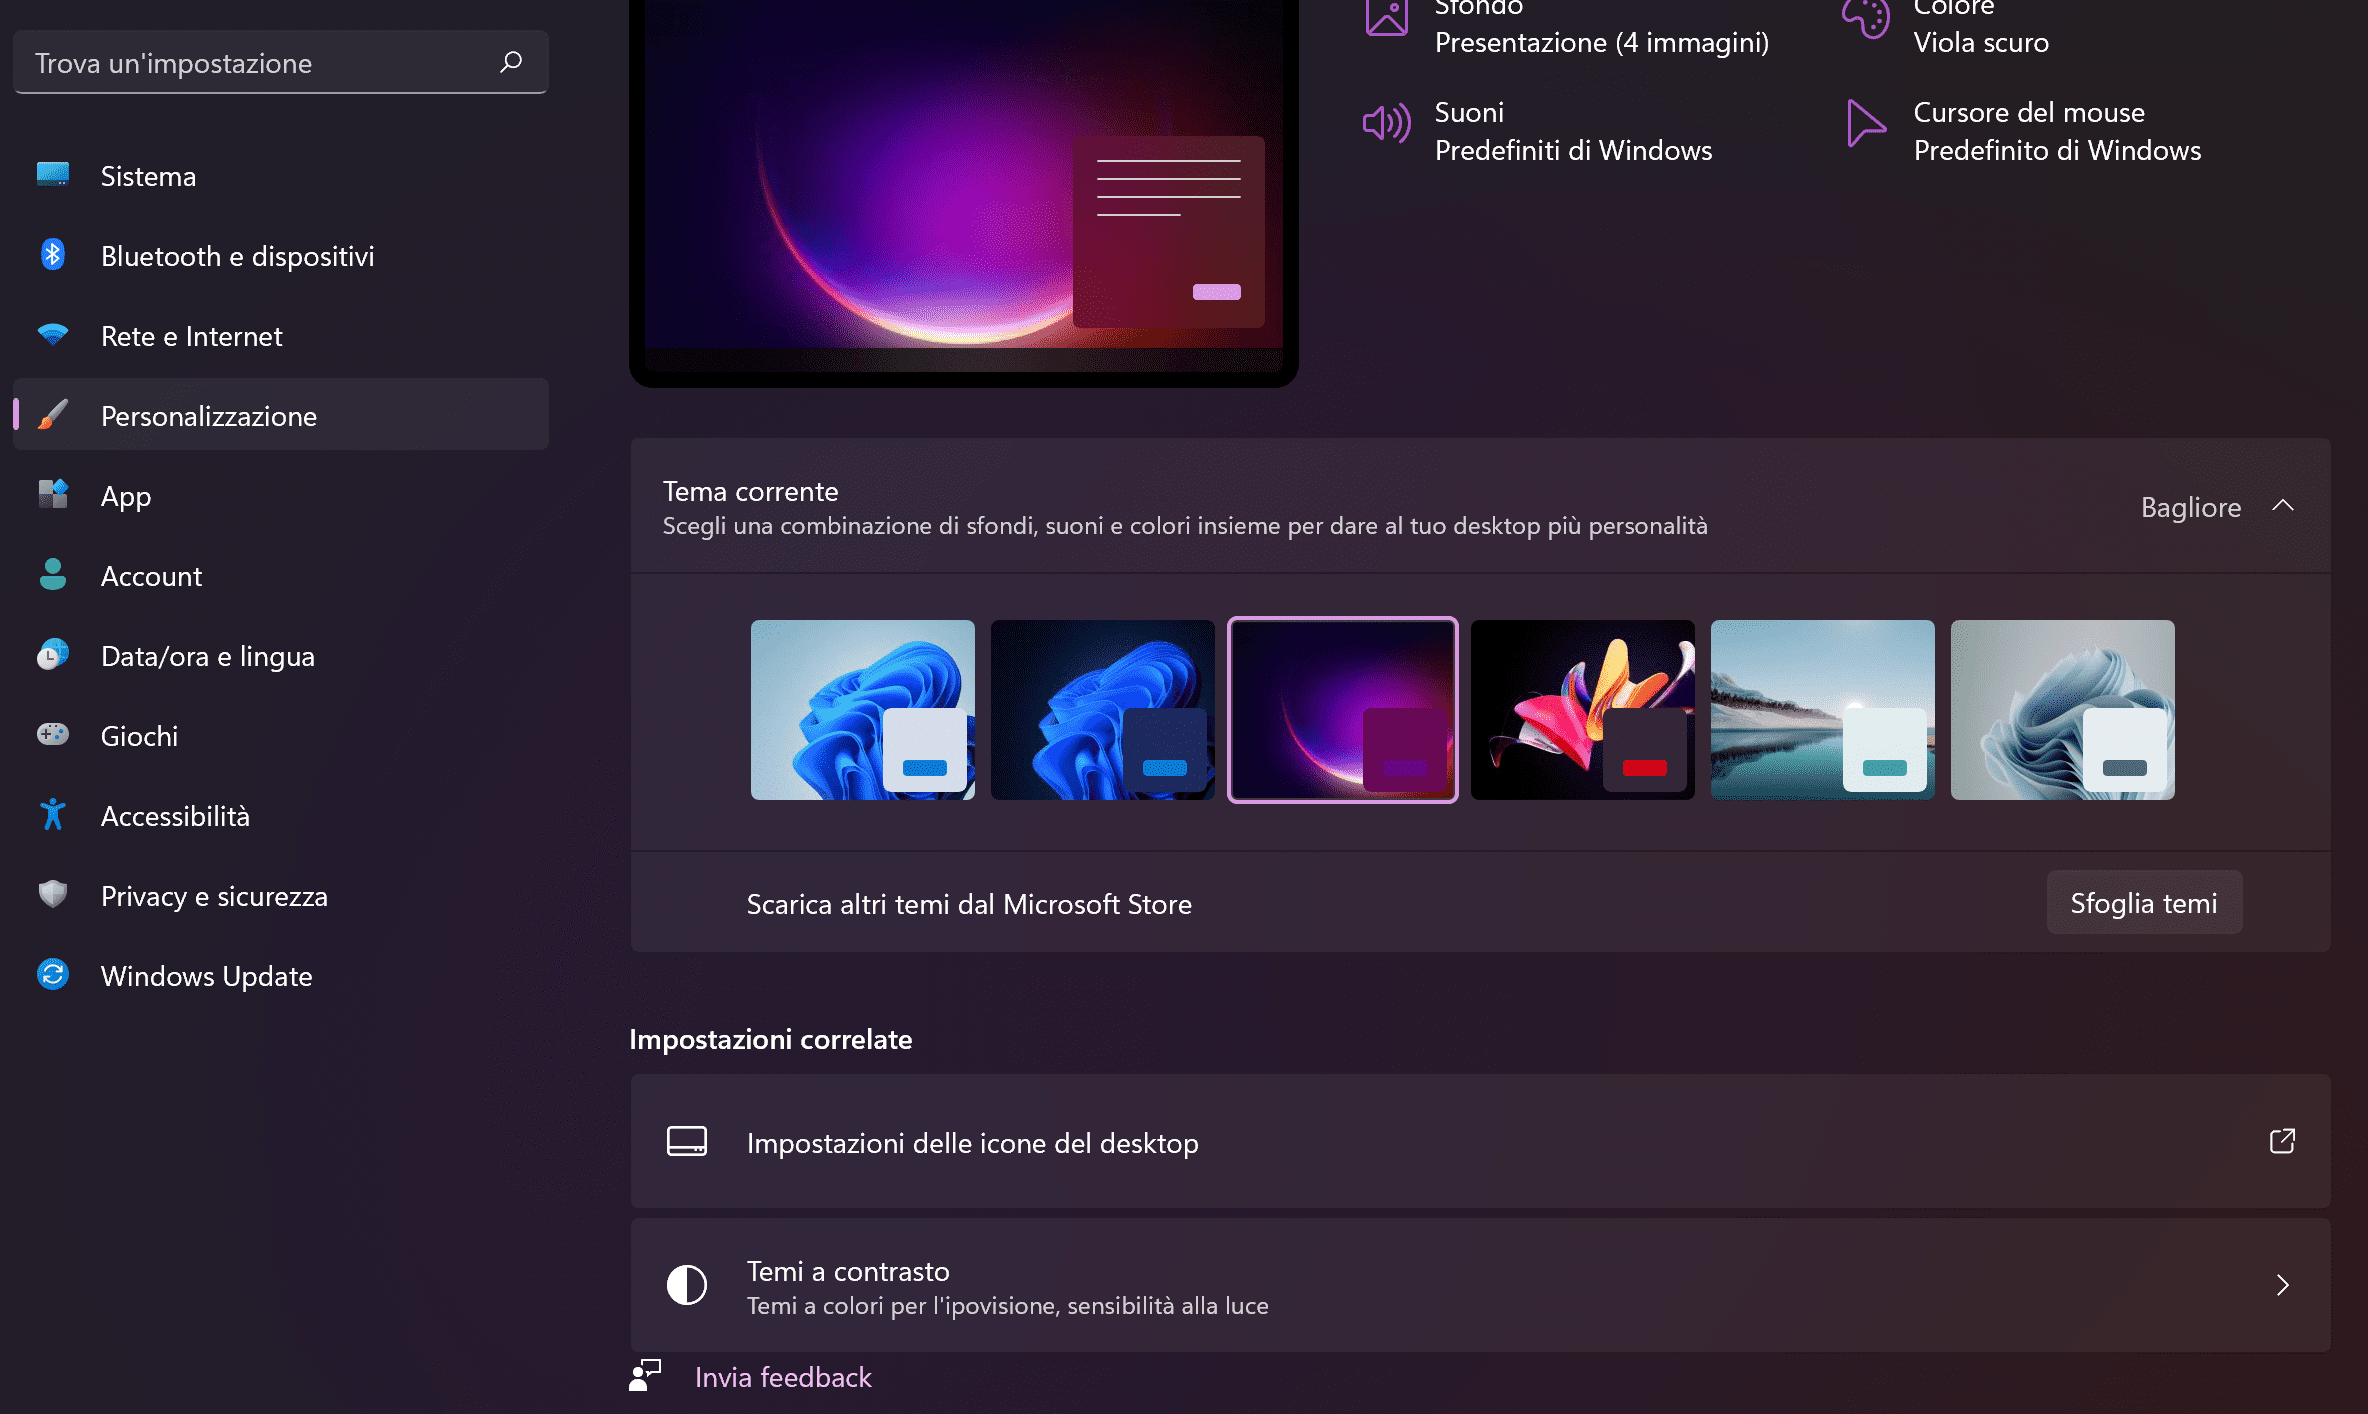
Task: Click the Invia feedback person icon
Action: click(x=645, y=1375)
